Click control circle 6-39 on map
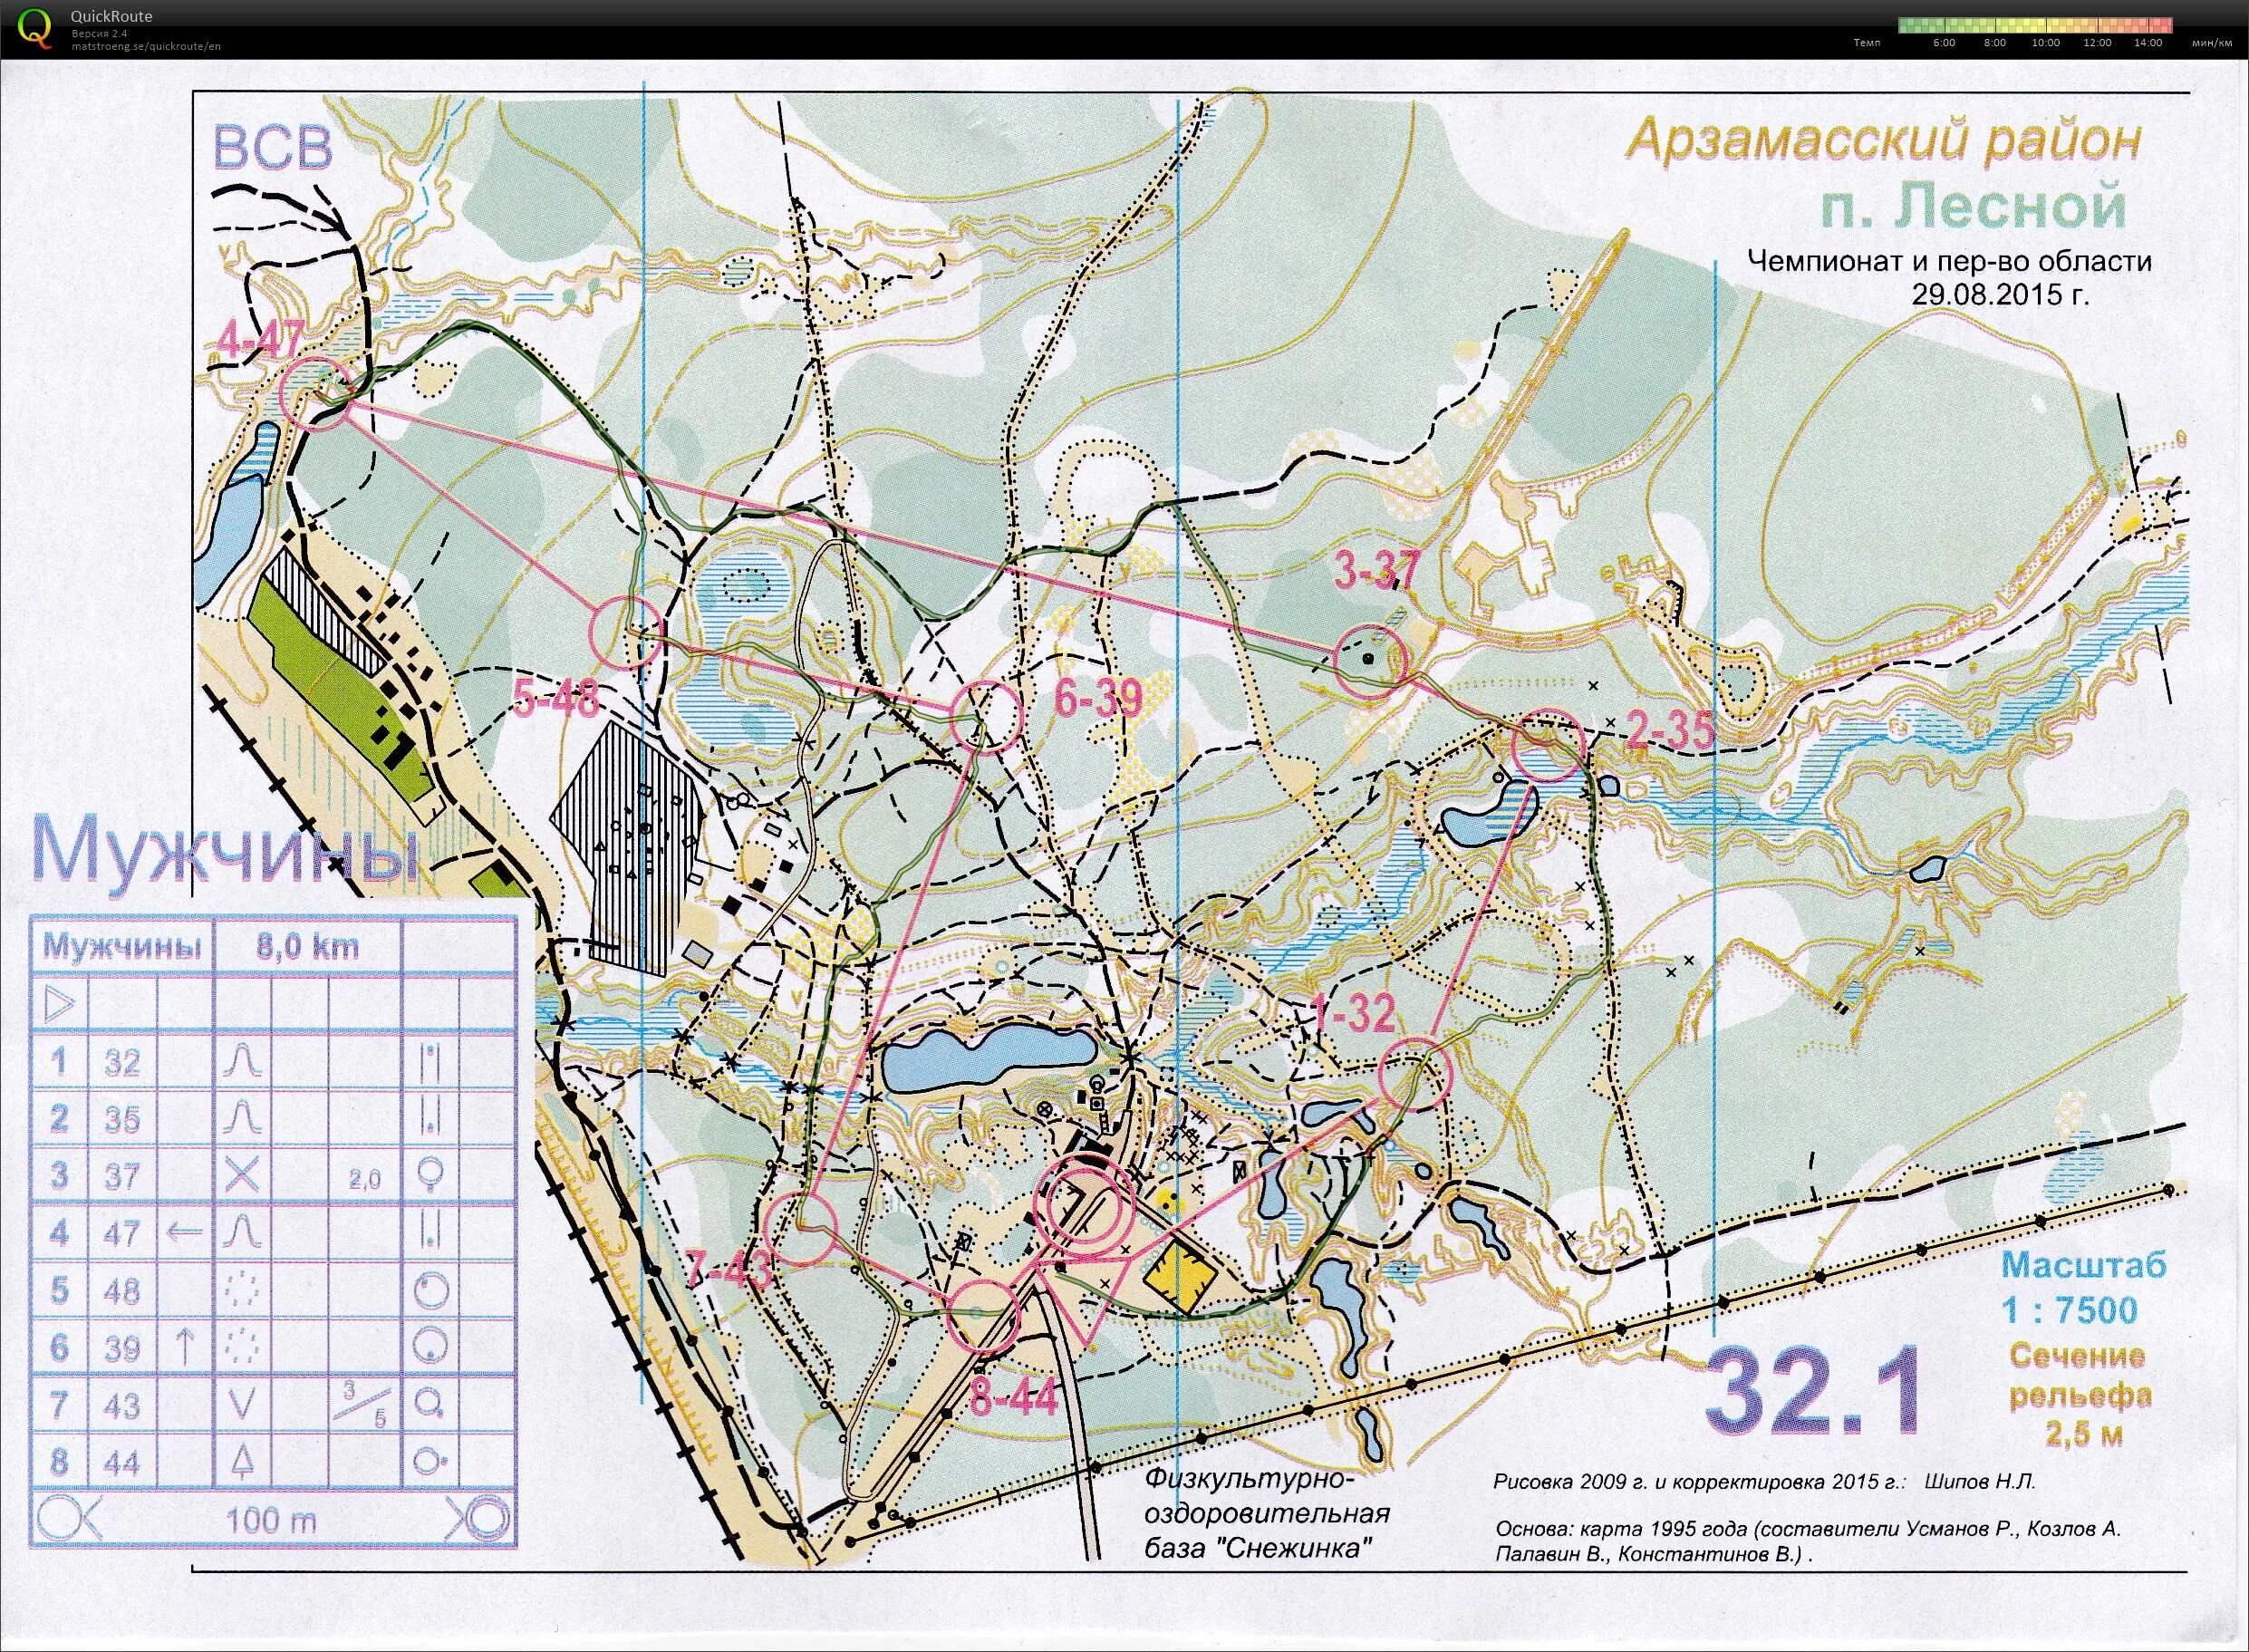Image resolution: width=2249 pixels, height=1652 pixels. (984, 715)
